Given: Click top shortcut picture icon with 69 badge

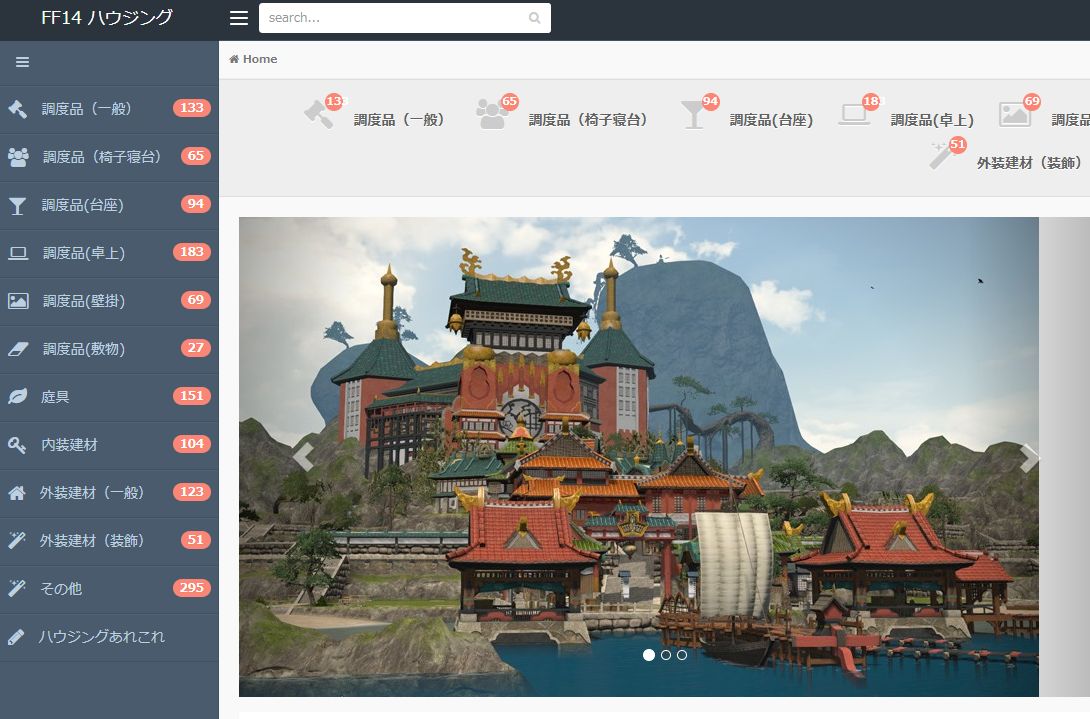Looking at the screenshot, I should (1015, 114).
